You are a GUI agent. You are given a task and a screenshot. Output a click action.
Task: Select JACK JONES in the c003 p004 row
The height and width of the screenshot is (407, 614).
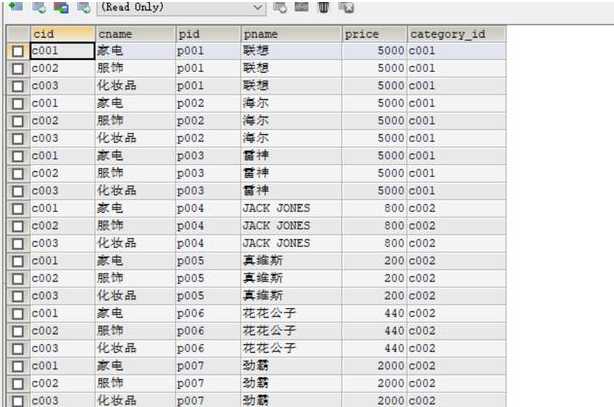coord(291,243)
